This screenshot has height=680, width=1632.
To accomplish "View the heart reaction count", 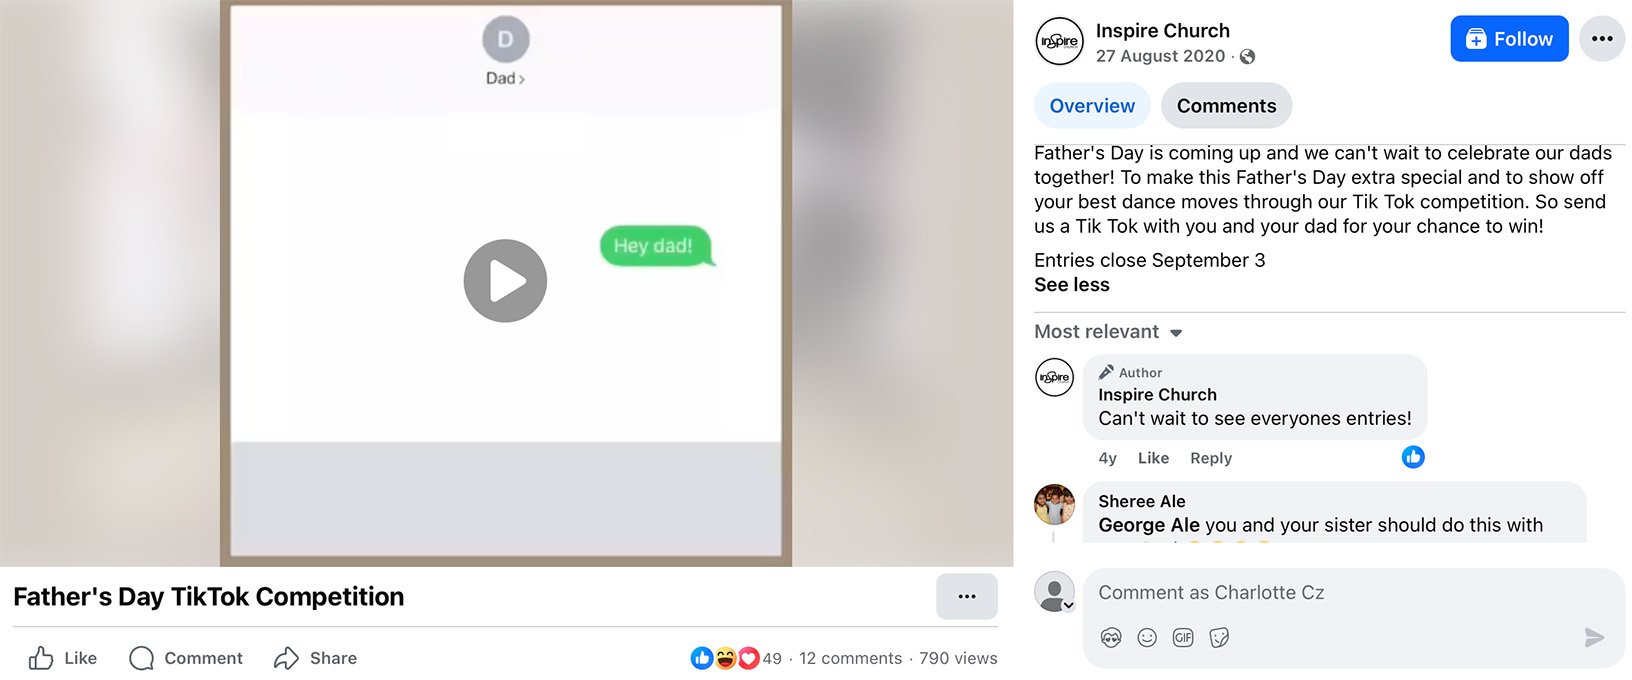I will [748, 658].
